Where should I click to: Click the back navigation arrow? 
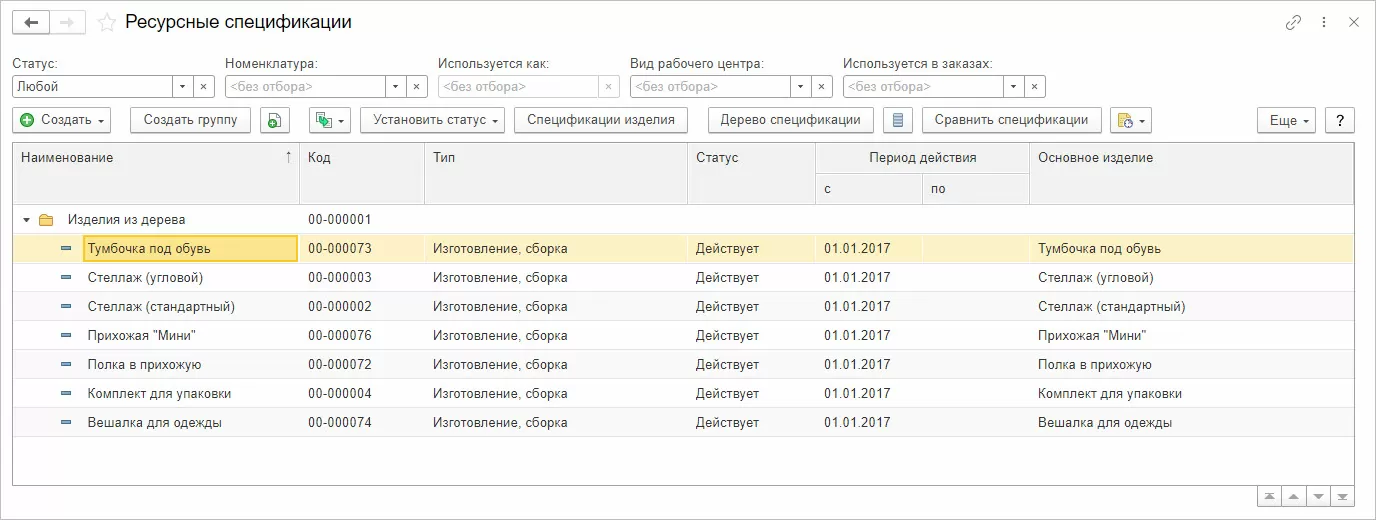(31, 22)
